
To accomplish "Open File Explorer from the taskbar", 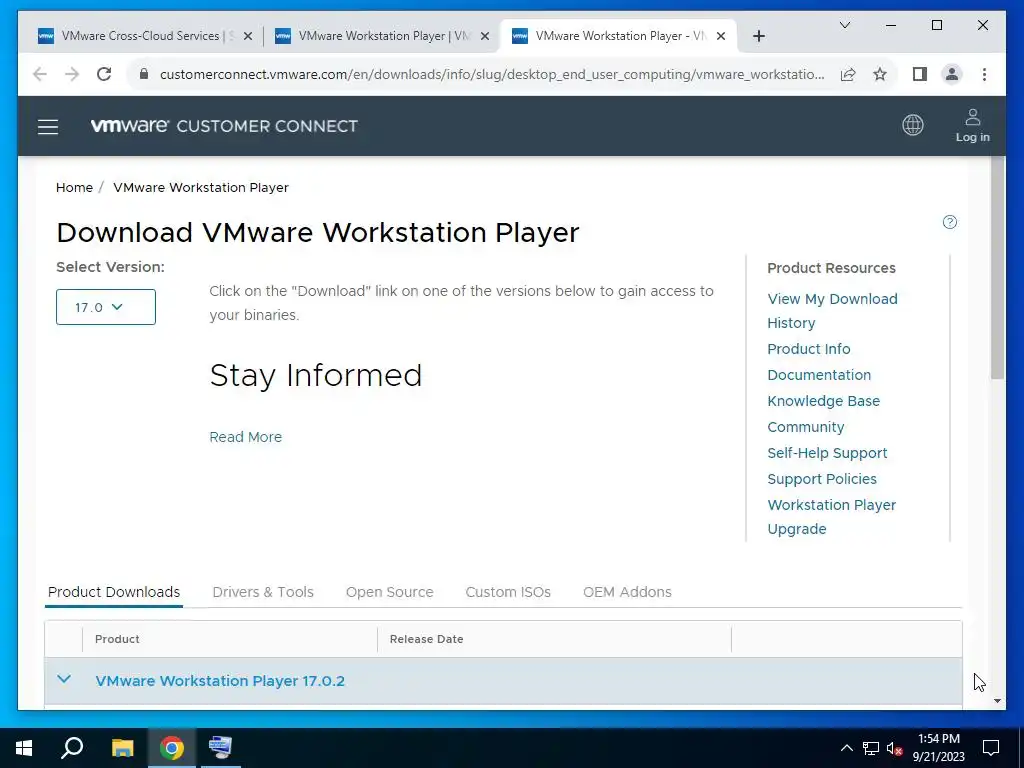I will pyautogui.click(x=122, y=748).
